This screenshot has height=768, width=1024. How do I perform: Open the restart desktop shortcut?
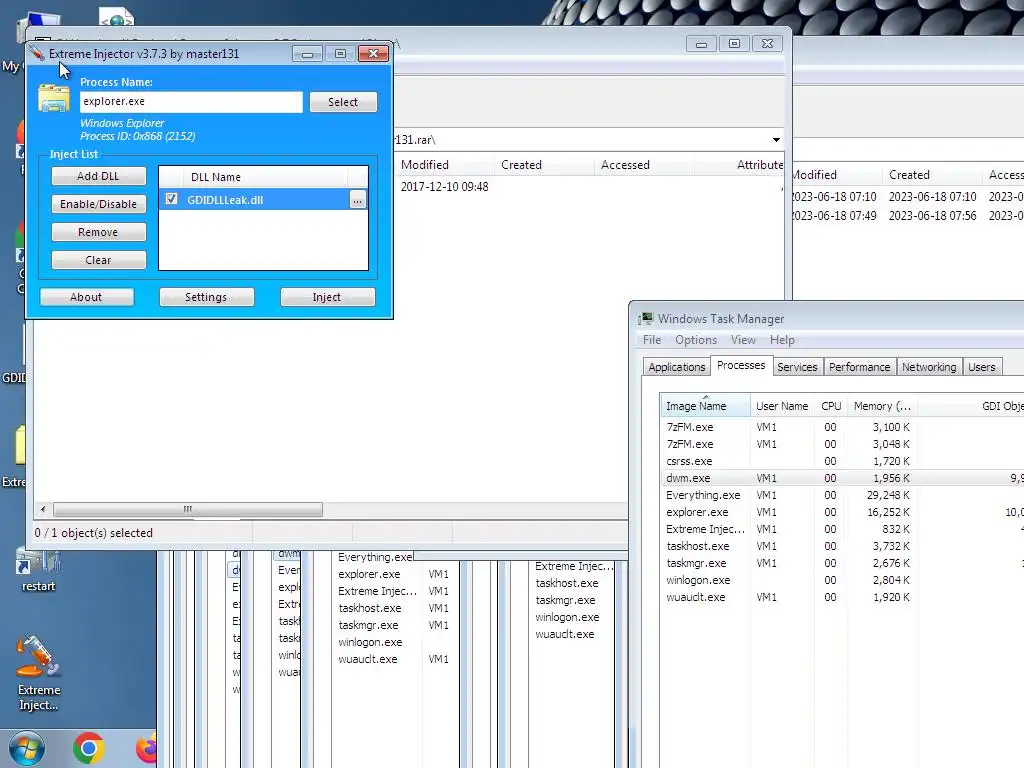[38, 571]
